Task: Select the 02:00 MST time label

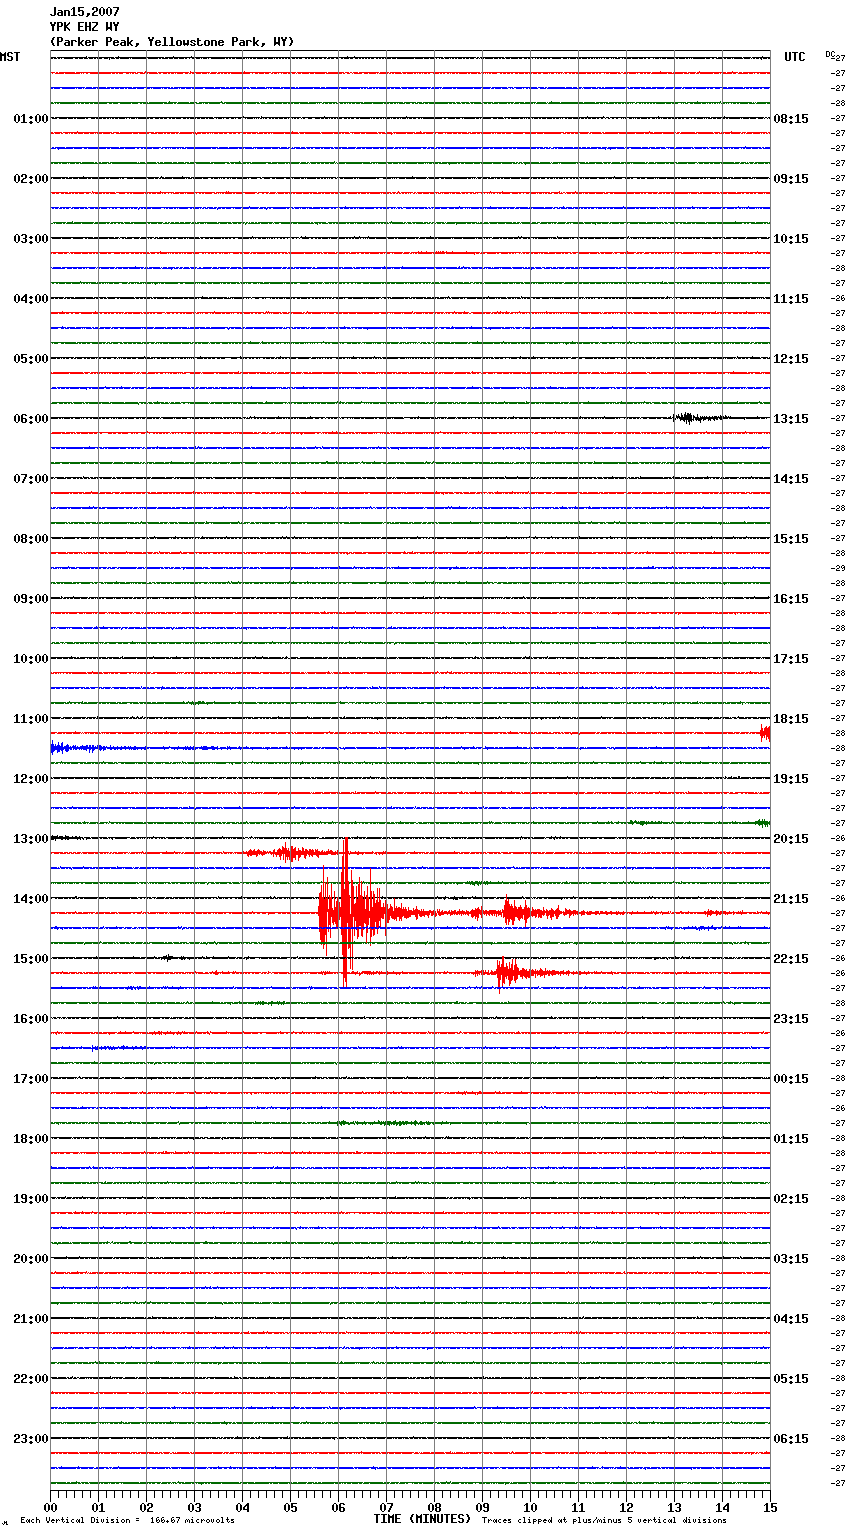Action: pos(31,179)
